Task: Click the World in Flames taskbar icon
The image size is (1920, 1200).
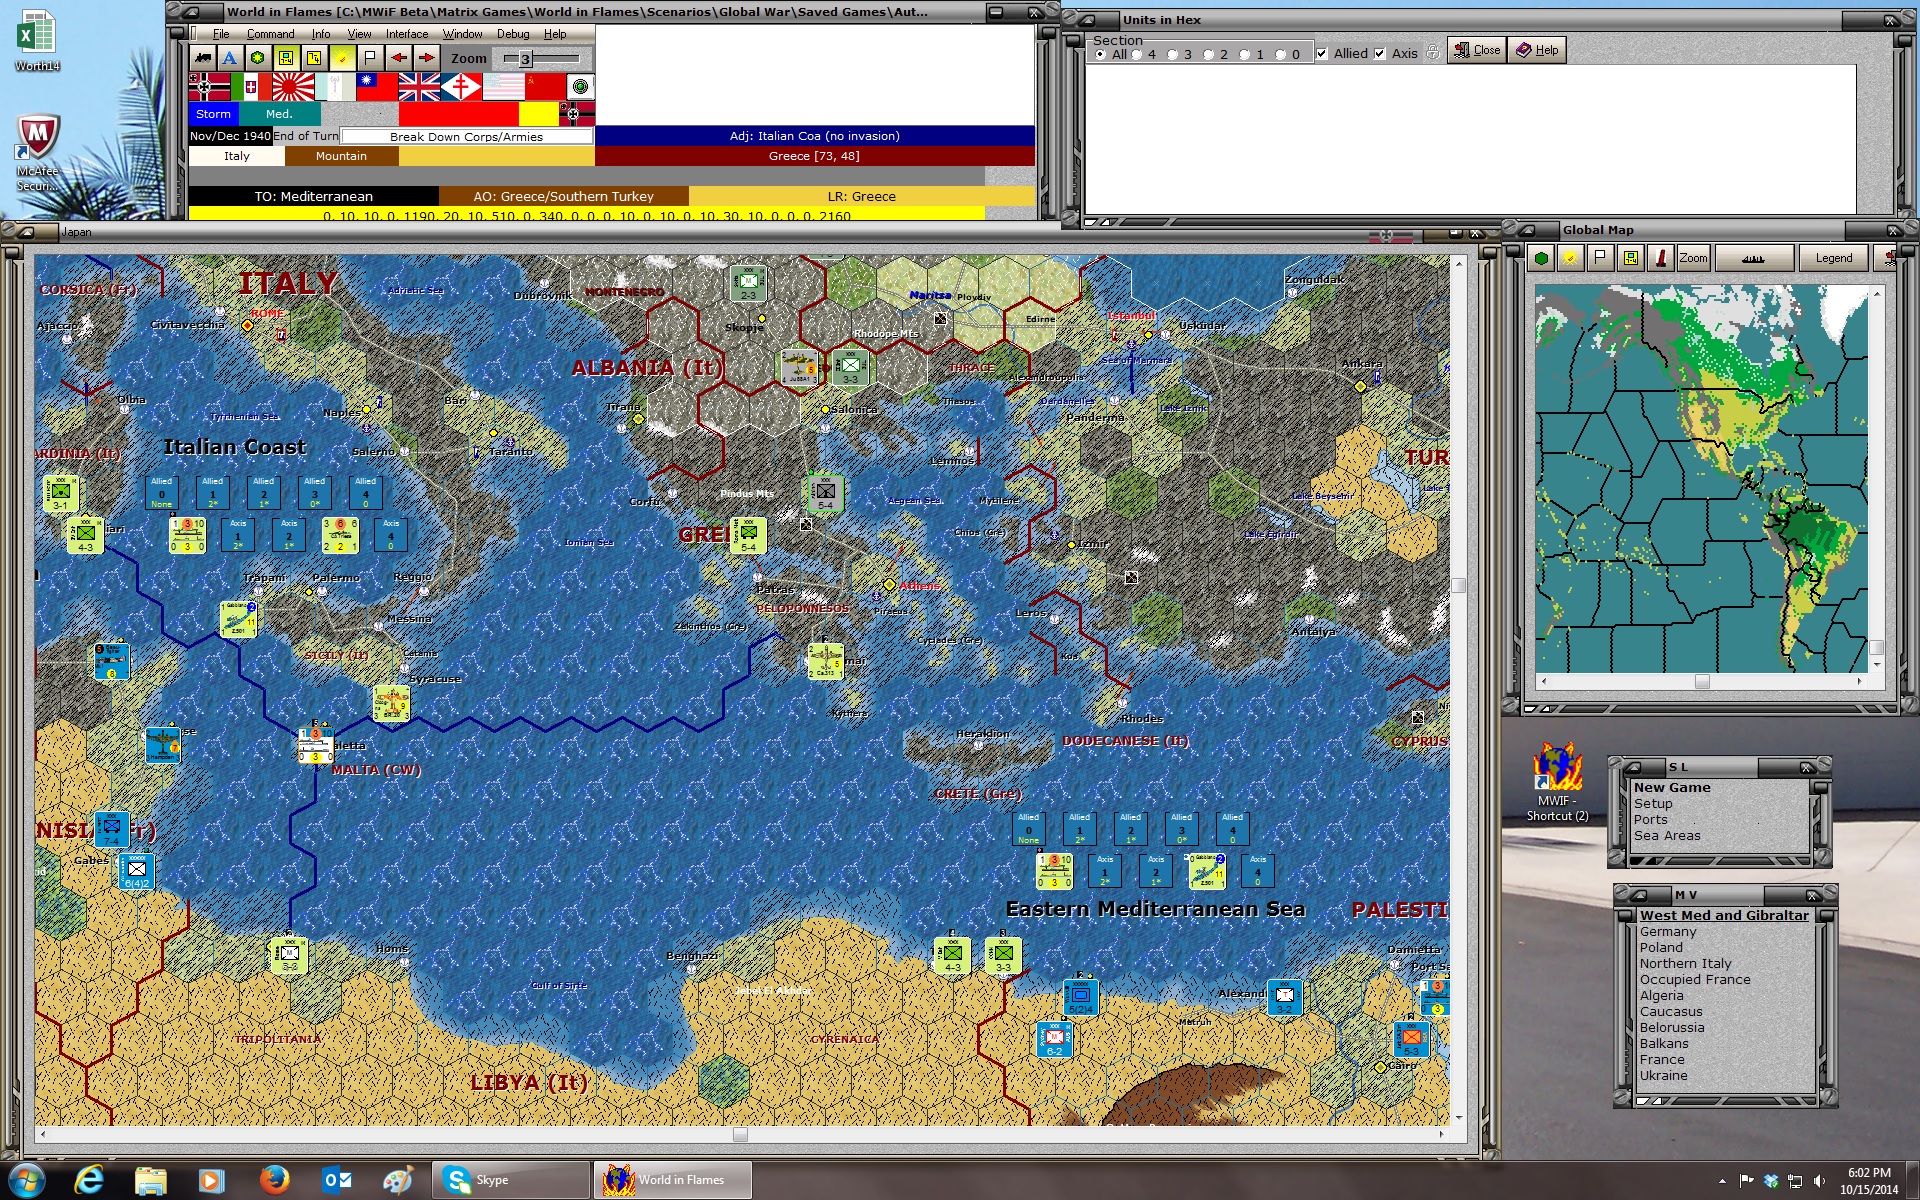Action: click(x=672, y=1179)
